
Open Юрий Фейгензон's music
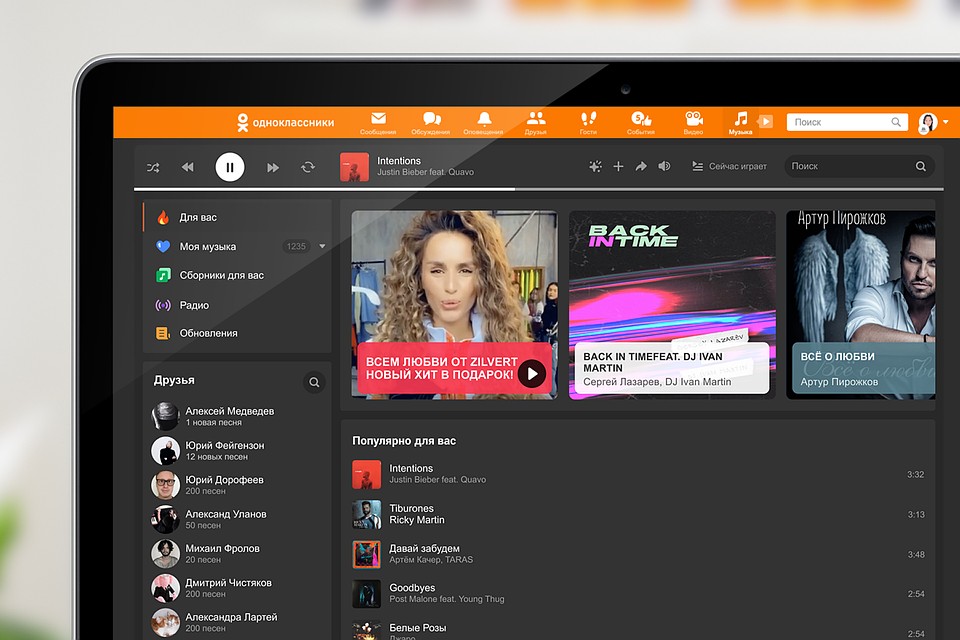238,451
